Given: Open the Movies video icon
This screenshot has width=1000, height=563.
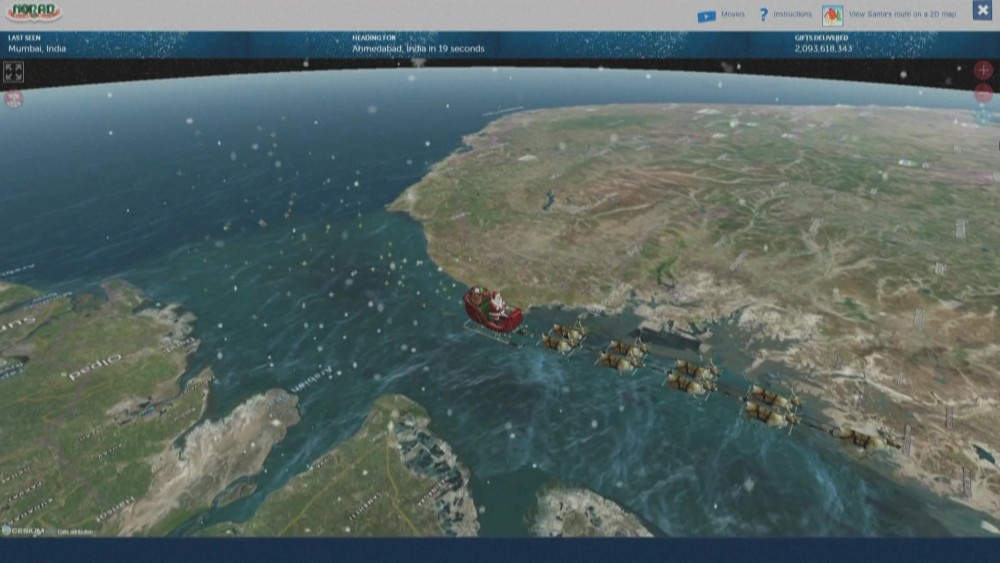Looking at the screenshot, I should 706,15.
